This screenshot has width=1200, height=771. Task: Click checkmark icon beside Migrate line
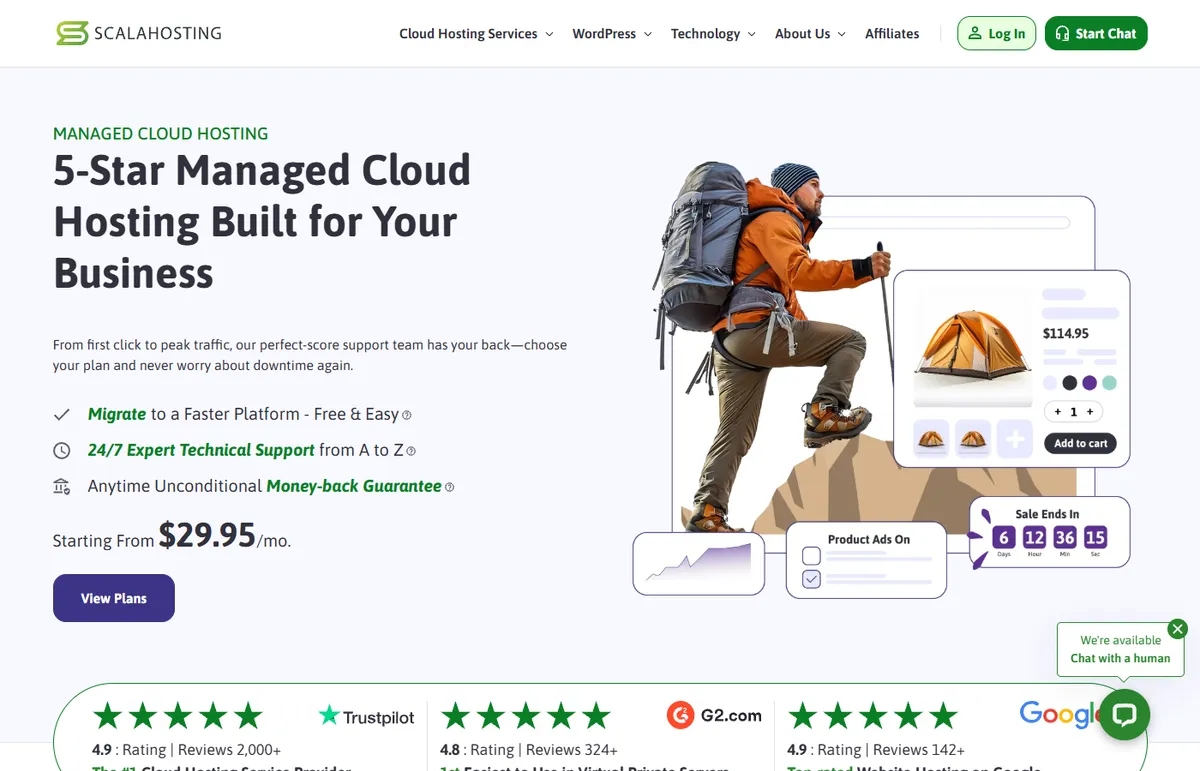tap(62, 414)
